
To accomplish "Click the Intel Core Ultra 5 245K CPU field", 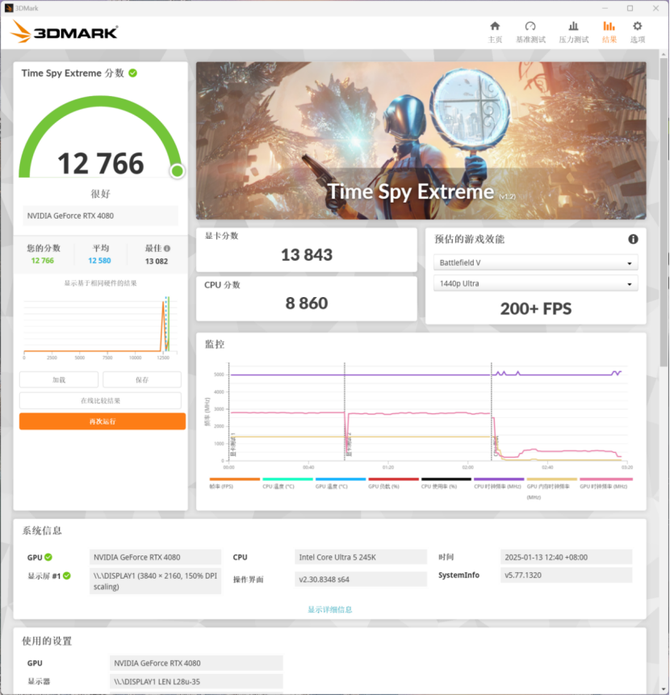I will (x=361, y=557).
